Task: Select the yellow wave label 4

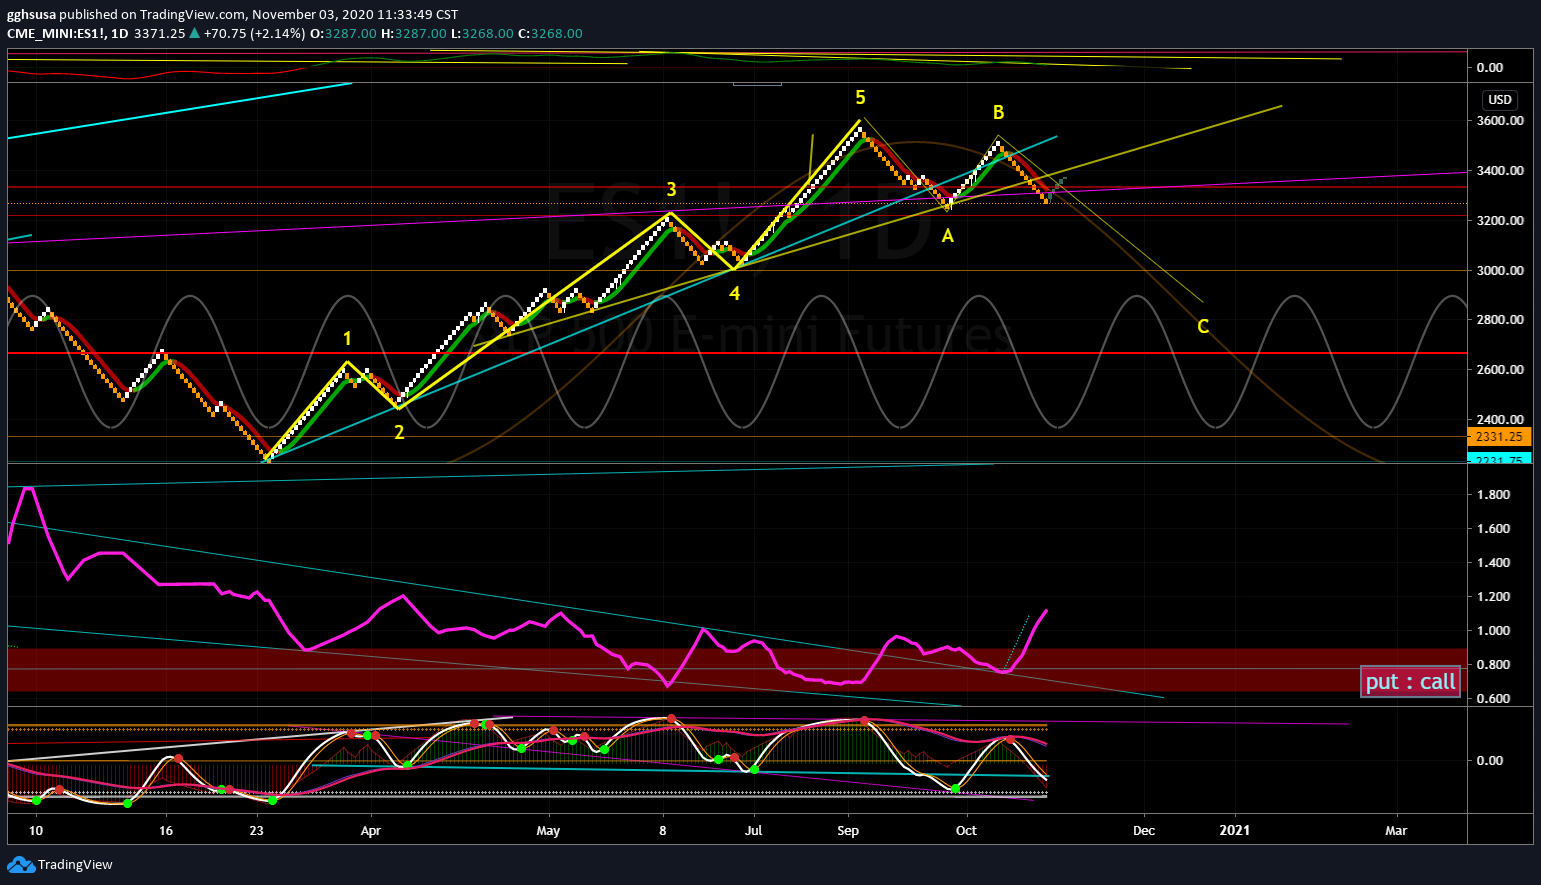Action: point(734,294)
